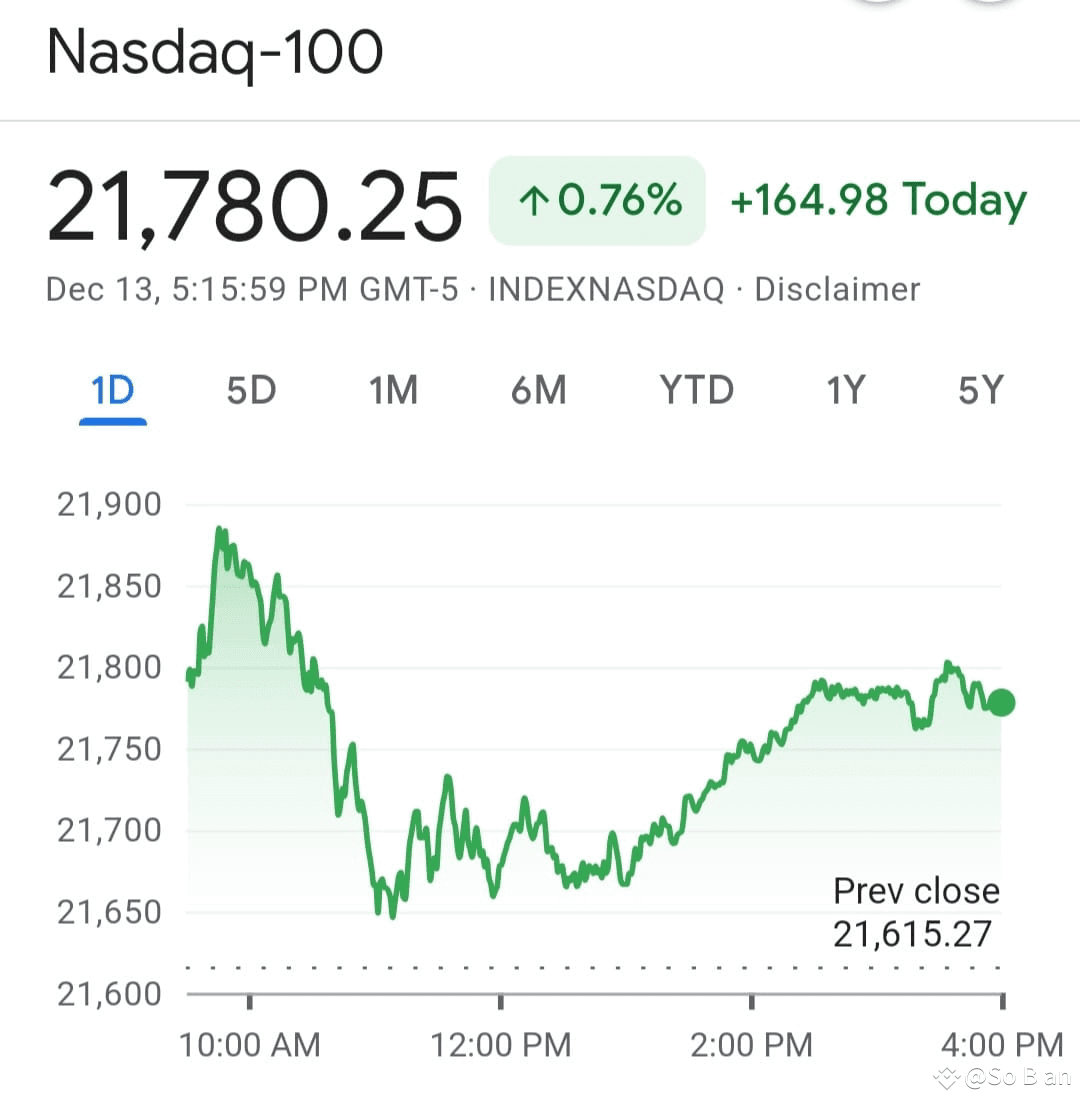Select the 1M chart period
This screenshot has height=1099, width=1080.
394,391
